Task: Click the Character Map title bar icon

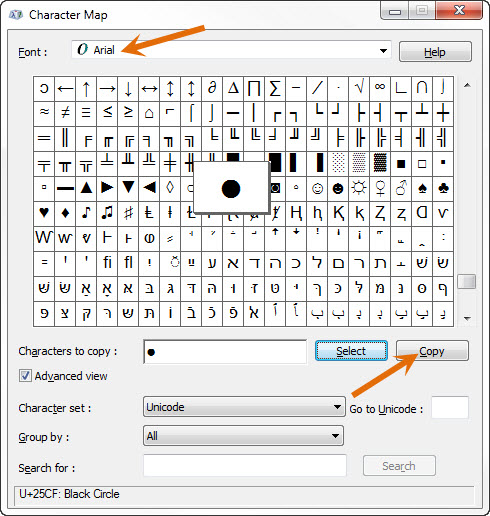Action: [16, 15]
